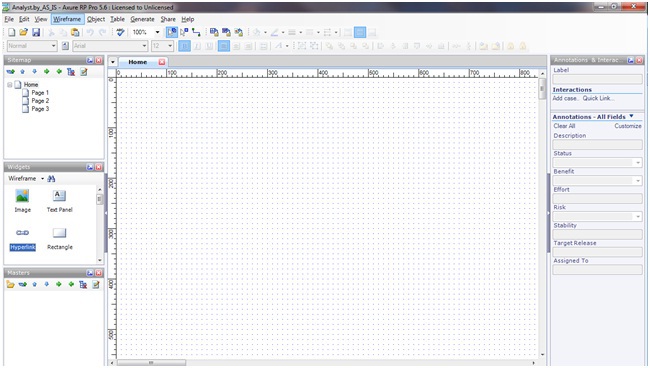Open the View menu
Viewport: 650px width, 368px height.
(41, 19)
